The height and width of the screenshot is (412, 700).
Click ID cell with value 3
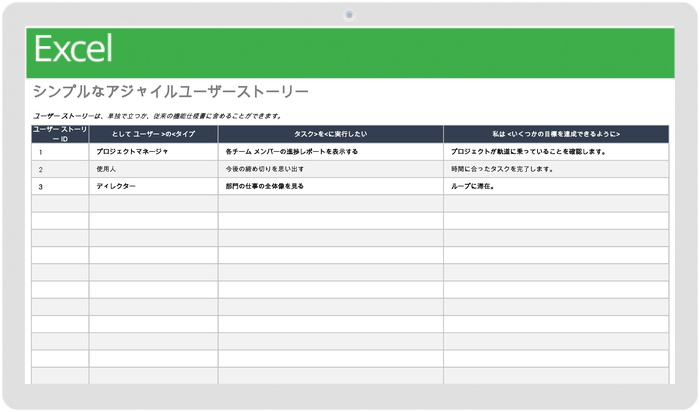tap(60, 186)
